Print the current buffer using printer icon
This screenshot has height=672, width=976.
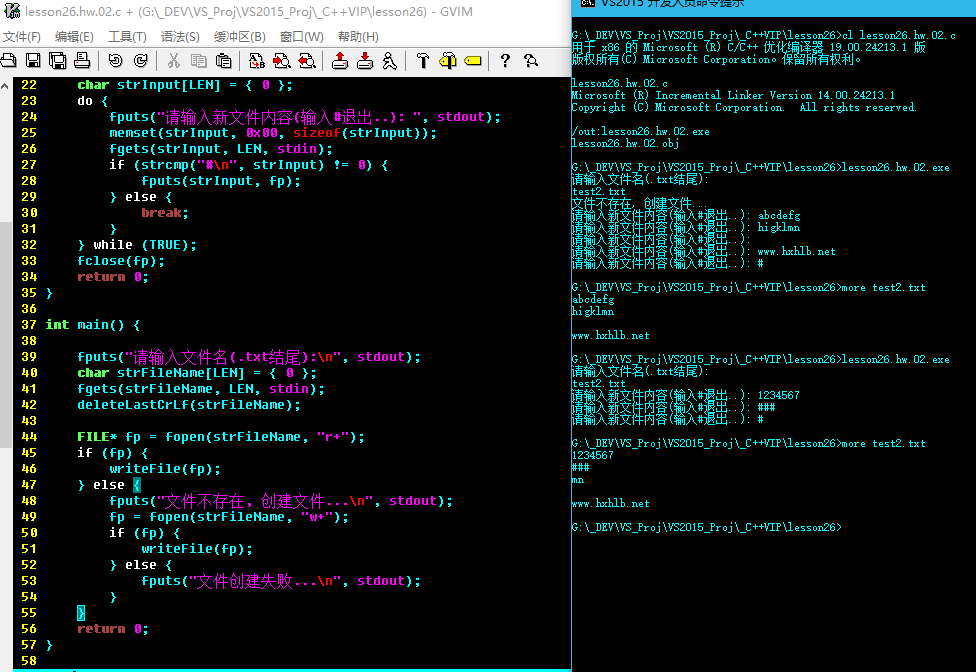[x=83, y=61]
